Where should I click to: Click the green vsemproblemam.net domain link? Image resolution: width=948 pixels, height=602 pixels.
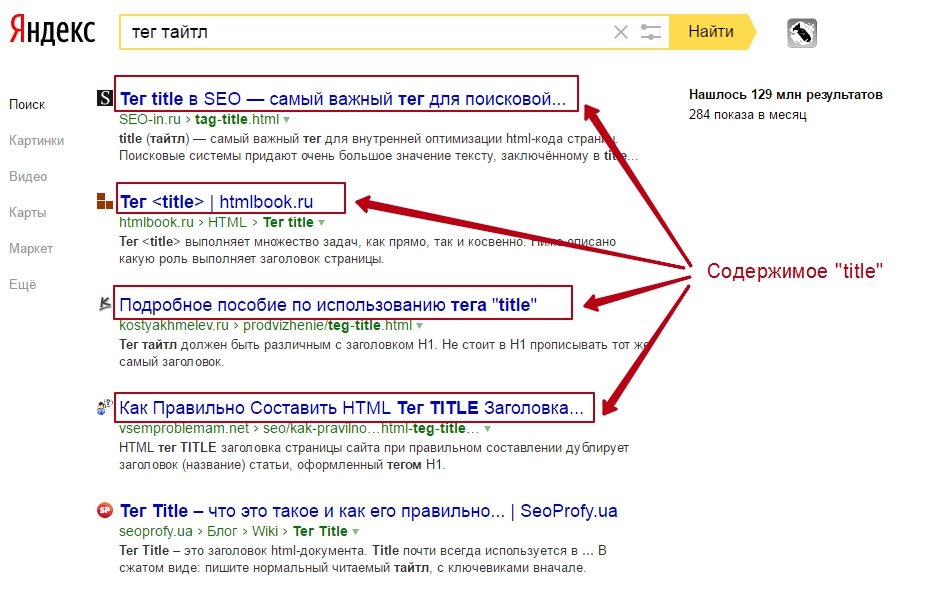click(x=184, y=429)
